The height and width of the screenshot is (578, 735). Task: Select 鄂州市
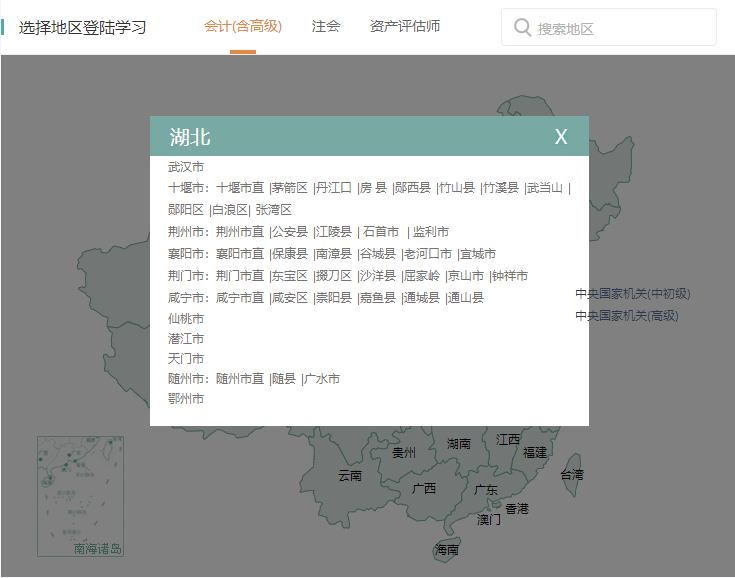coord(186,399)
